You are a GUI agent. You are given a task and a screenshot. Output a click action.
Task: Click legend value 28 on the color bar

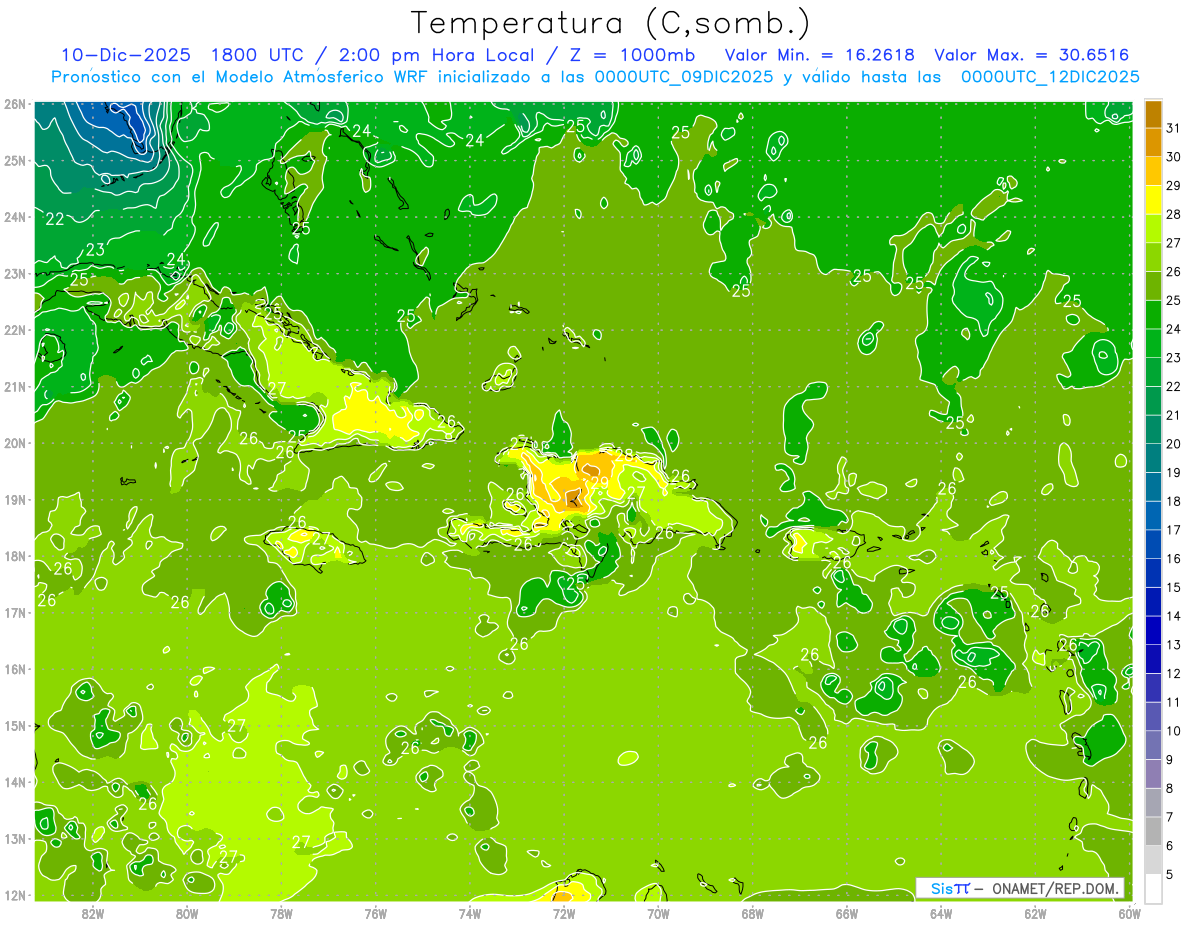[x=1173, y=213]
